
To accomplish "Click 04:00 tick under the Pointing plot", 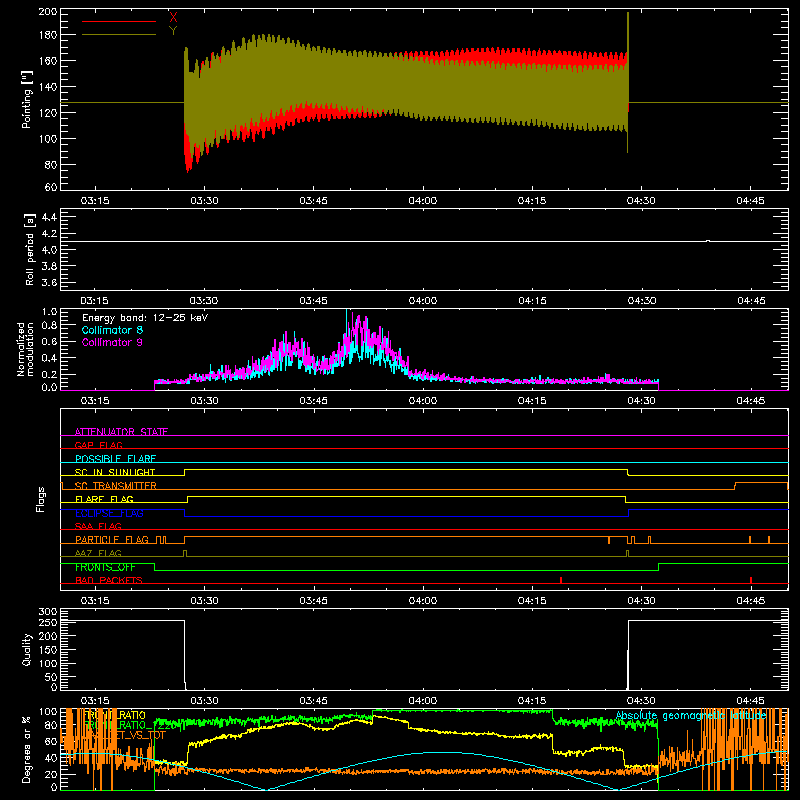I will (423, 201).
